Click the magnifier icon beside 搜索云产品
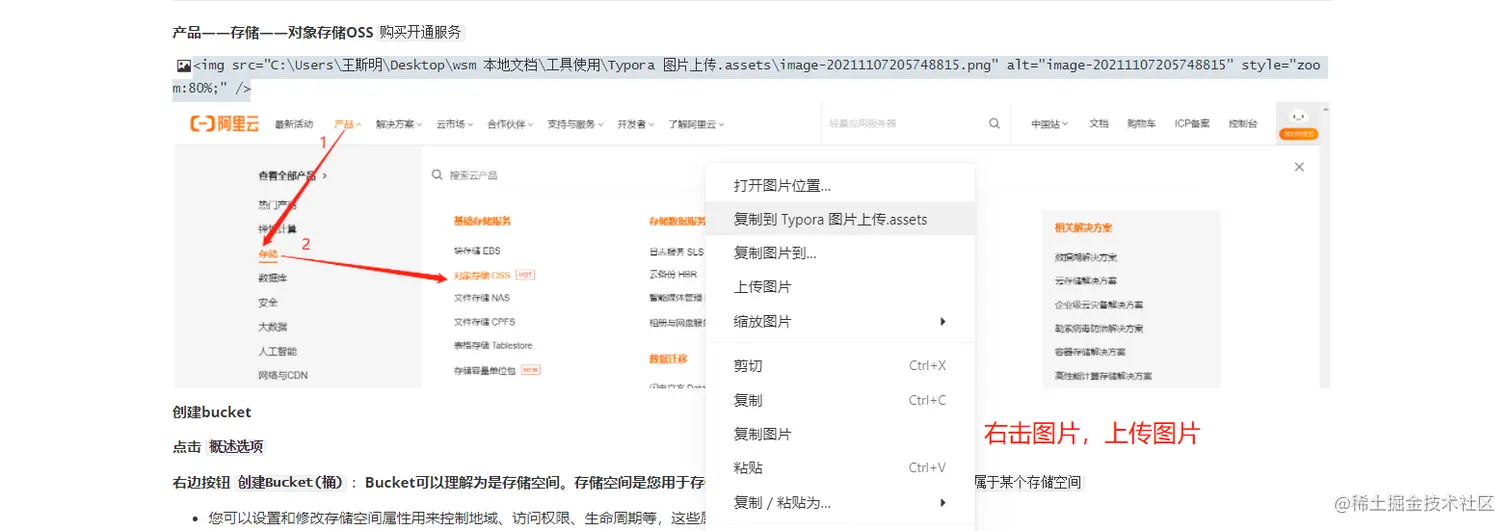 click(x=437, y=174)
